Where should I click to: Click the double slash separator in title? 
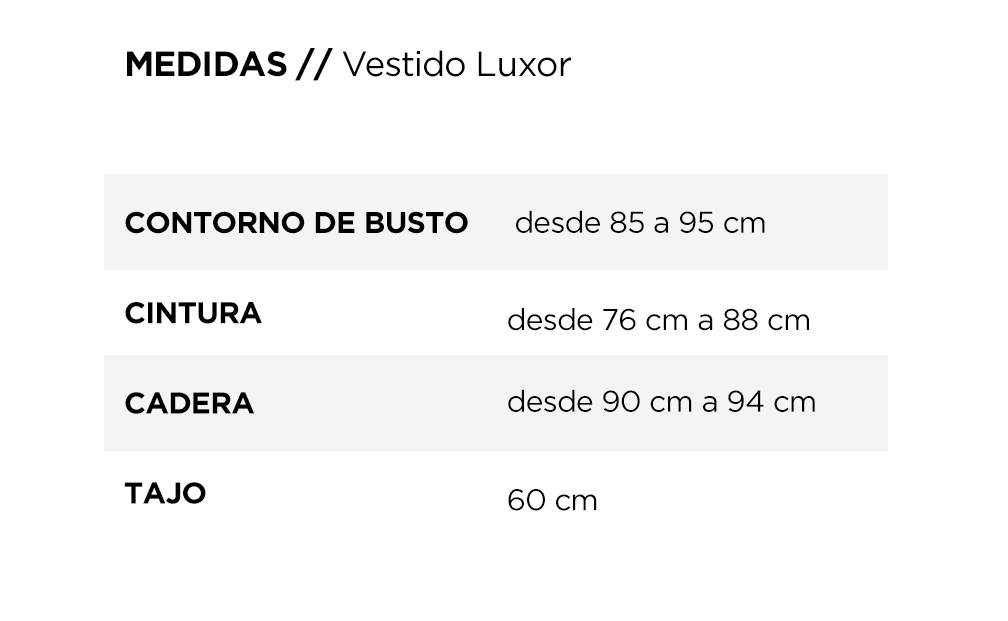click(314, 64)
